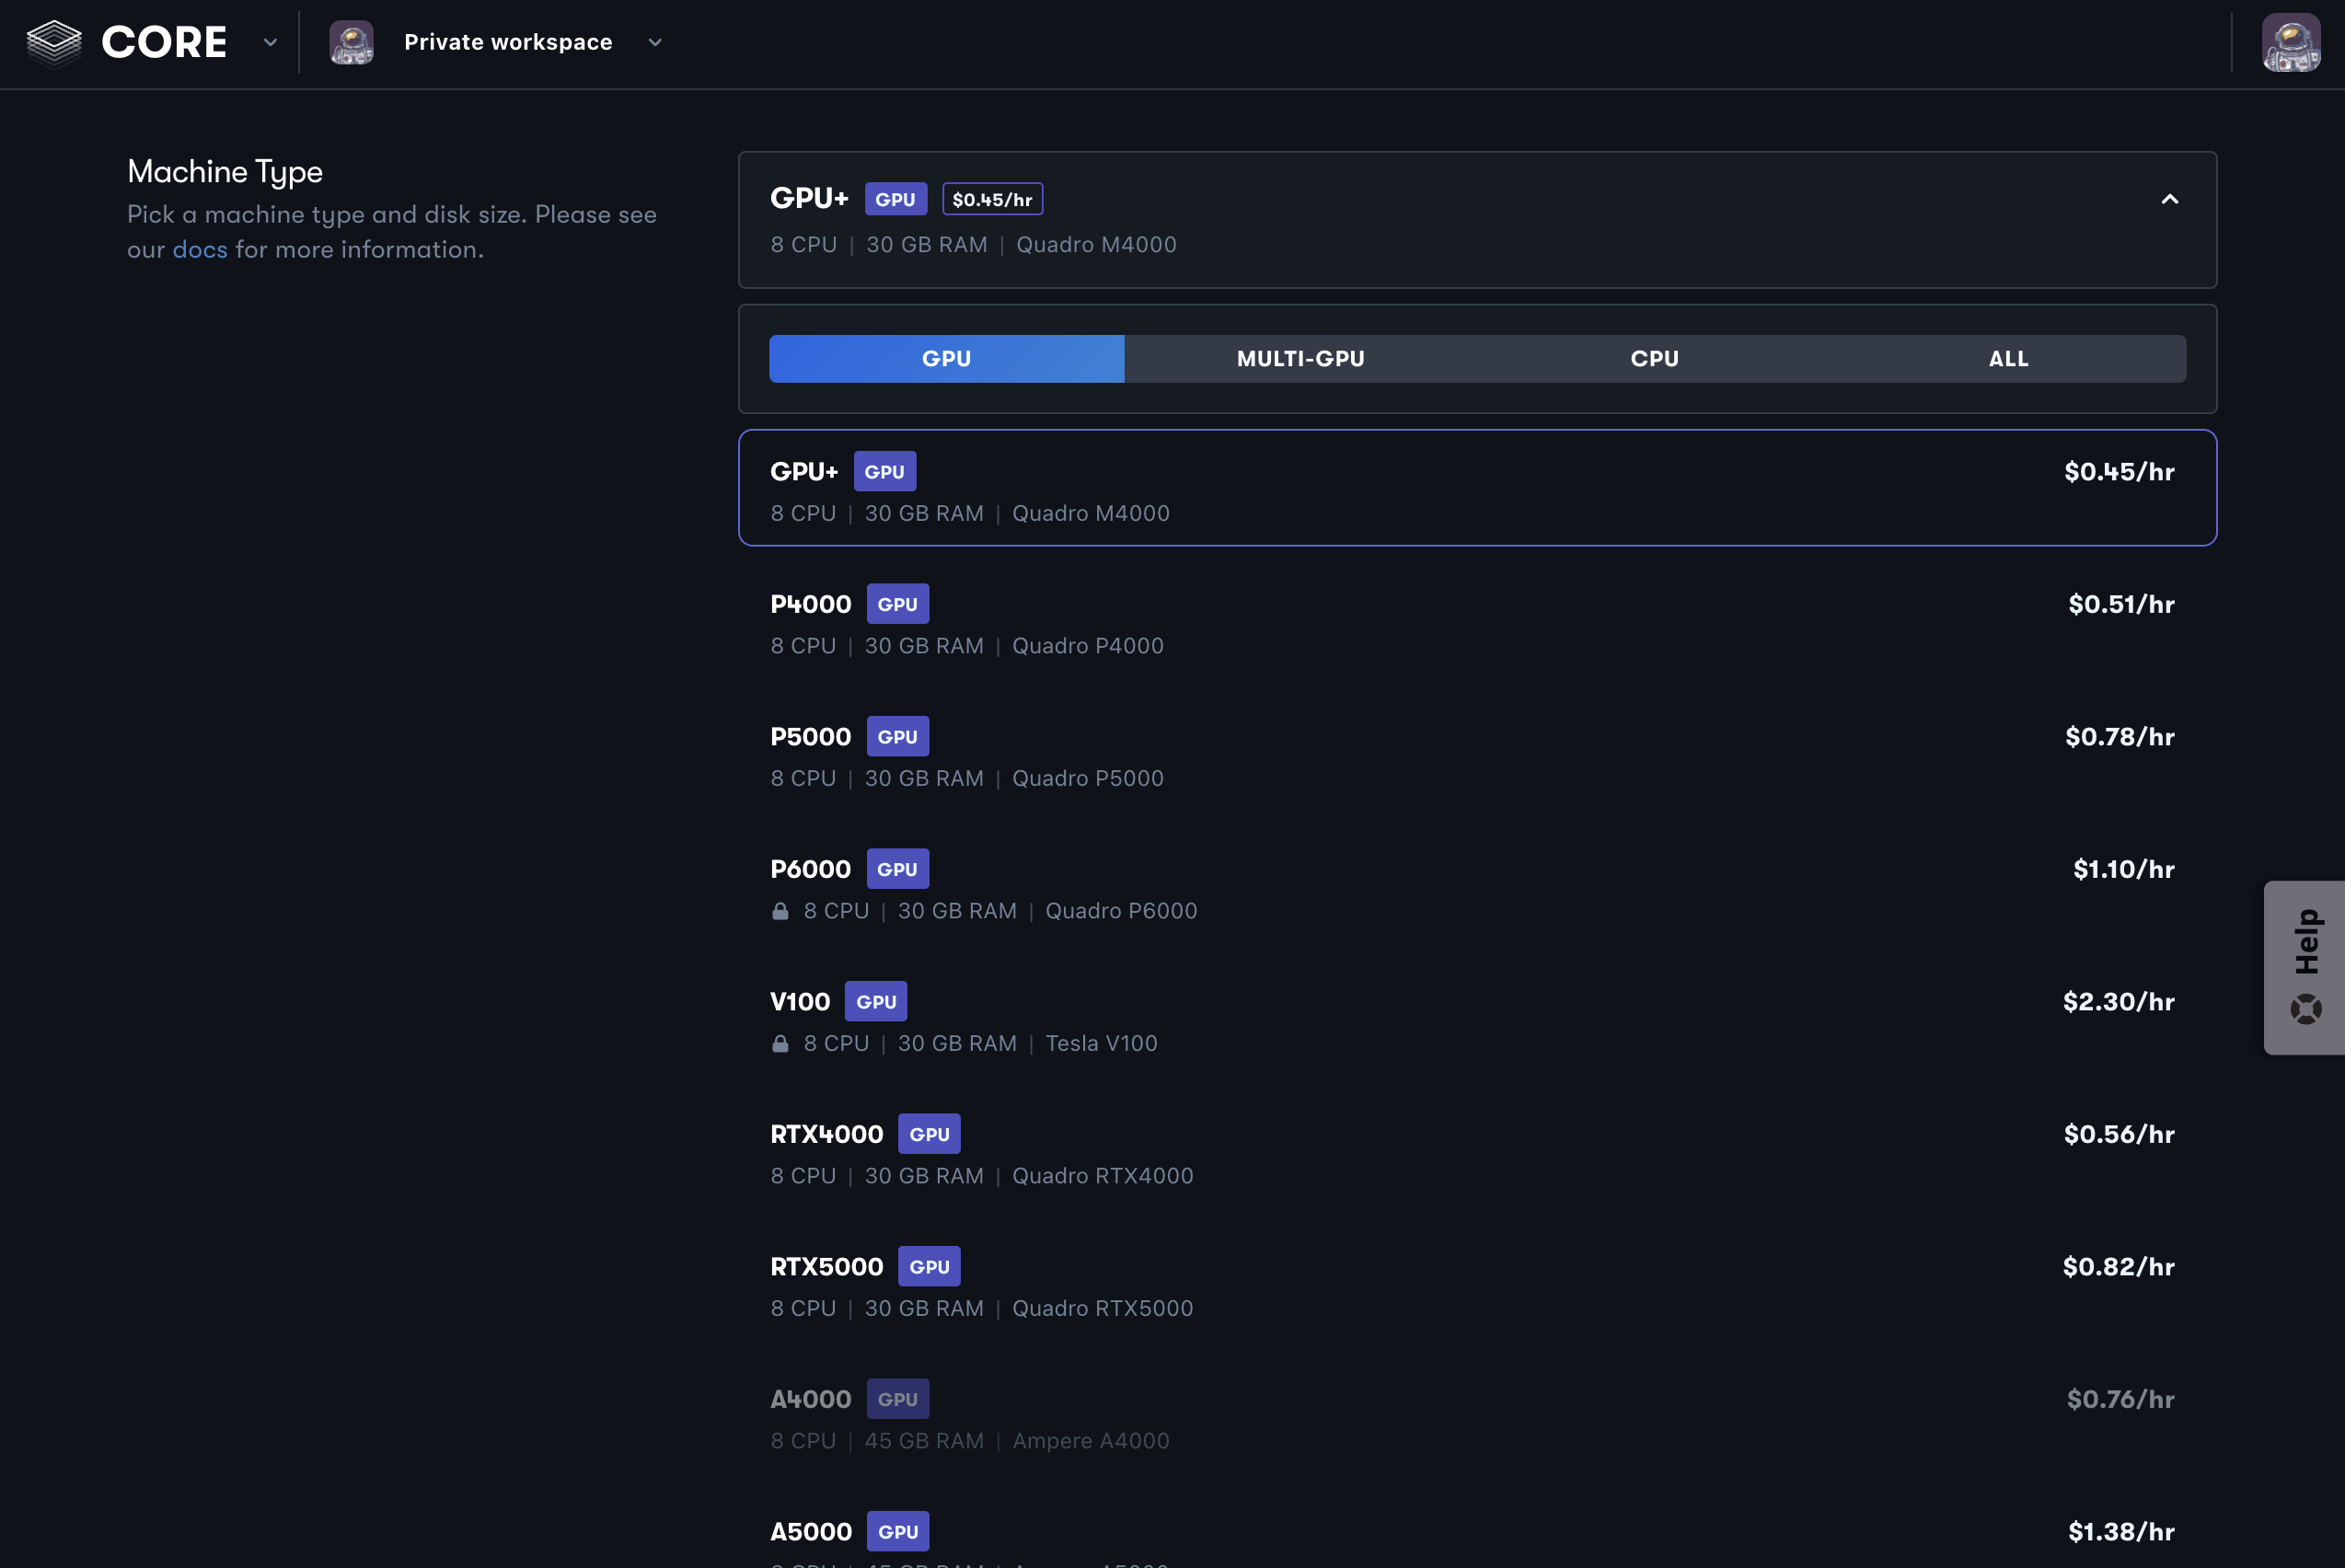Click GPU badge next to P4000
Screen dimensions: 2345x1568
point(897,604)
